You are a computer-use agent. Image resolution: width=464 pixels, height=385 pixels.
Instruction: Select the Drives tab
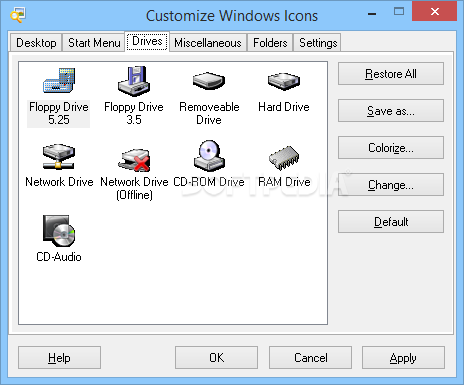click(147, 41)
